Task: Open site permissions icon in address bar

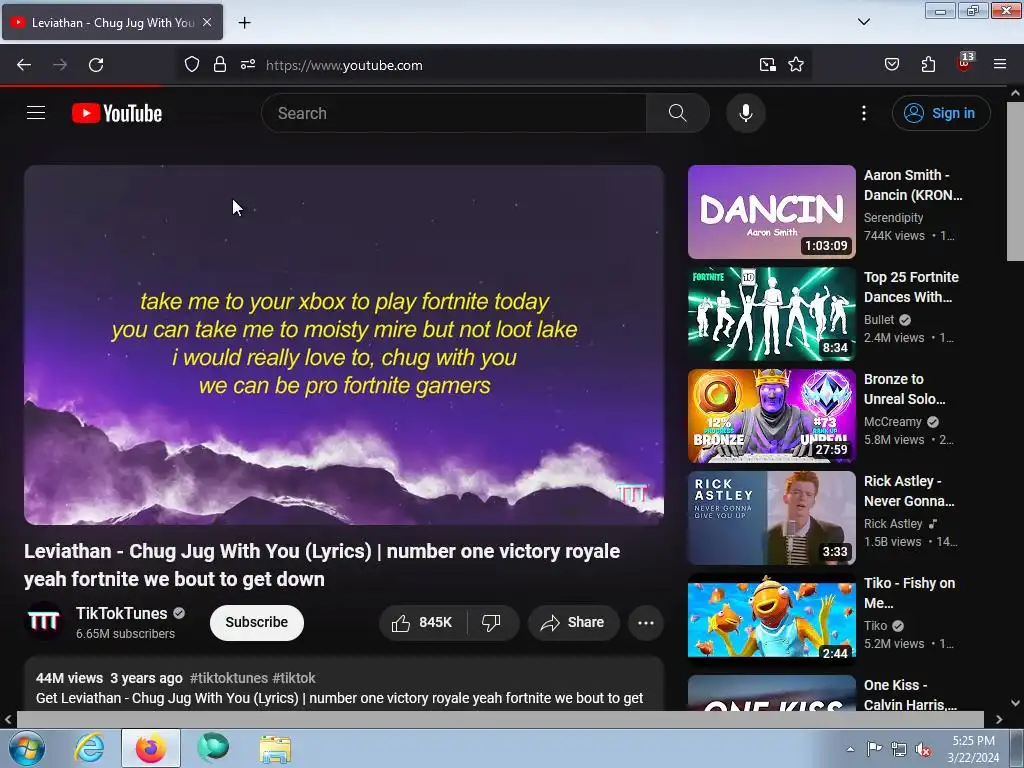Action: pyautogui.click(x=248, y=65)
